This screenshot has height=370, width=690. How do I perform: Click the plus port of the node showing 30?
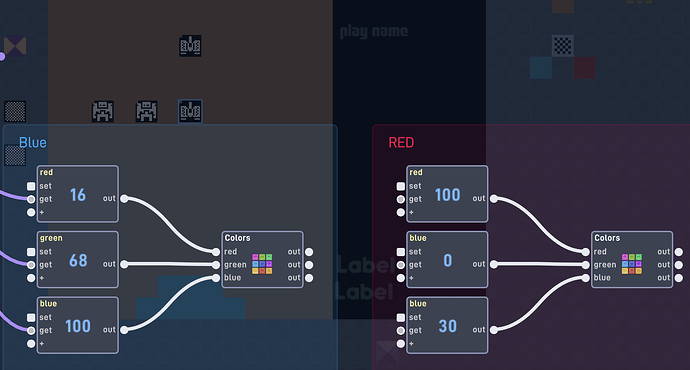[400, 344]
